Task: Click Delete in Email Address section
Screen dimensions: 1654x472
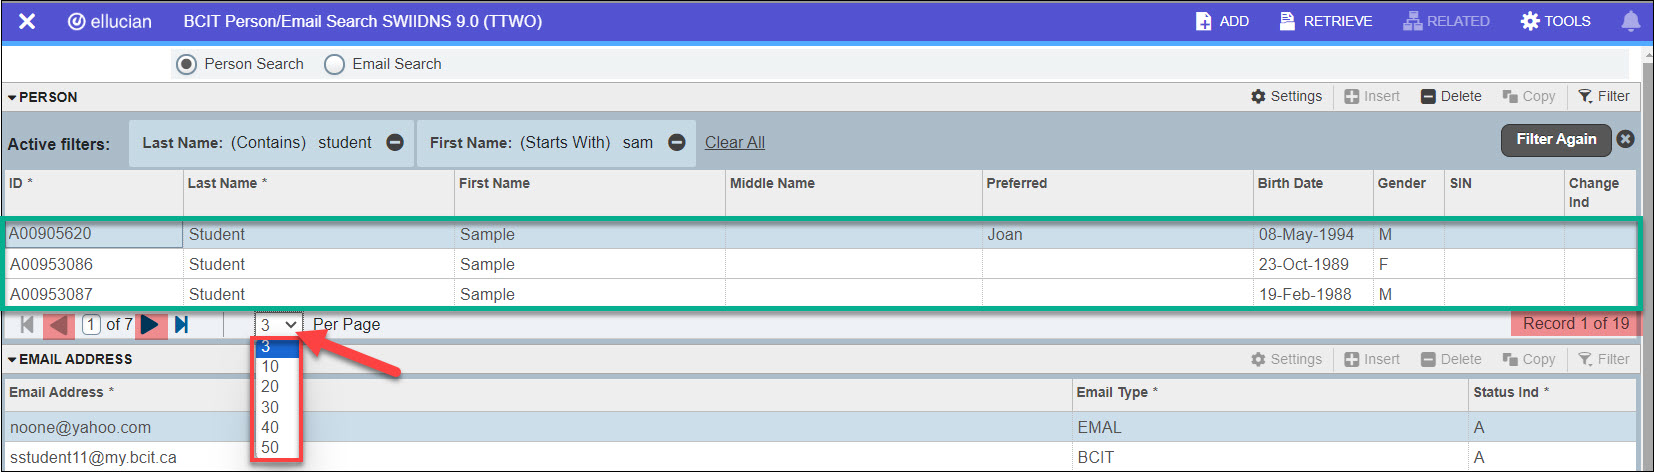Action: pos(1451,359)
